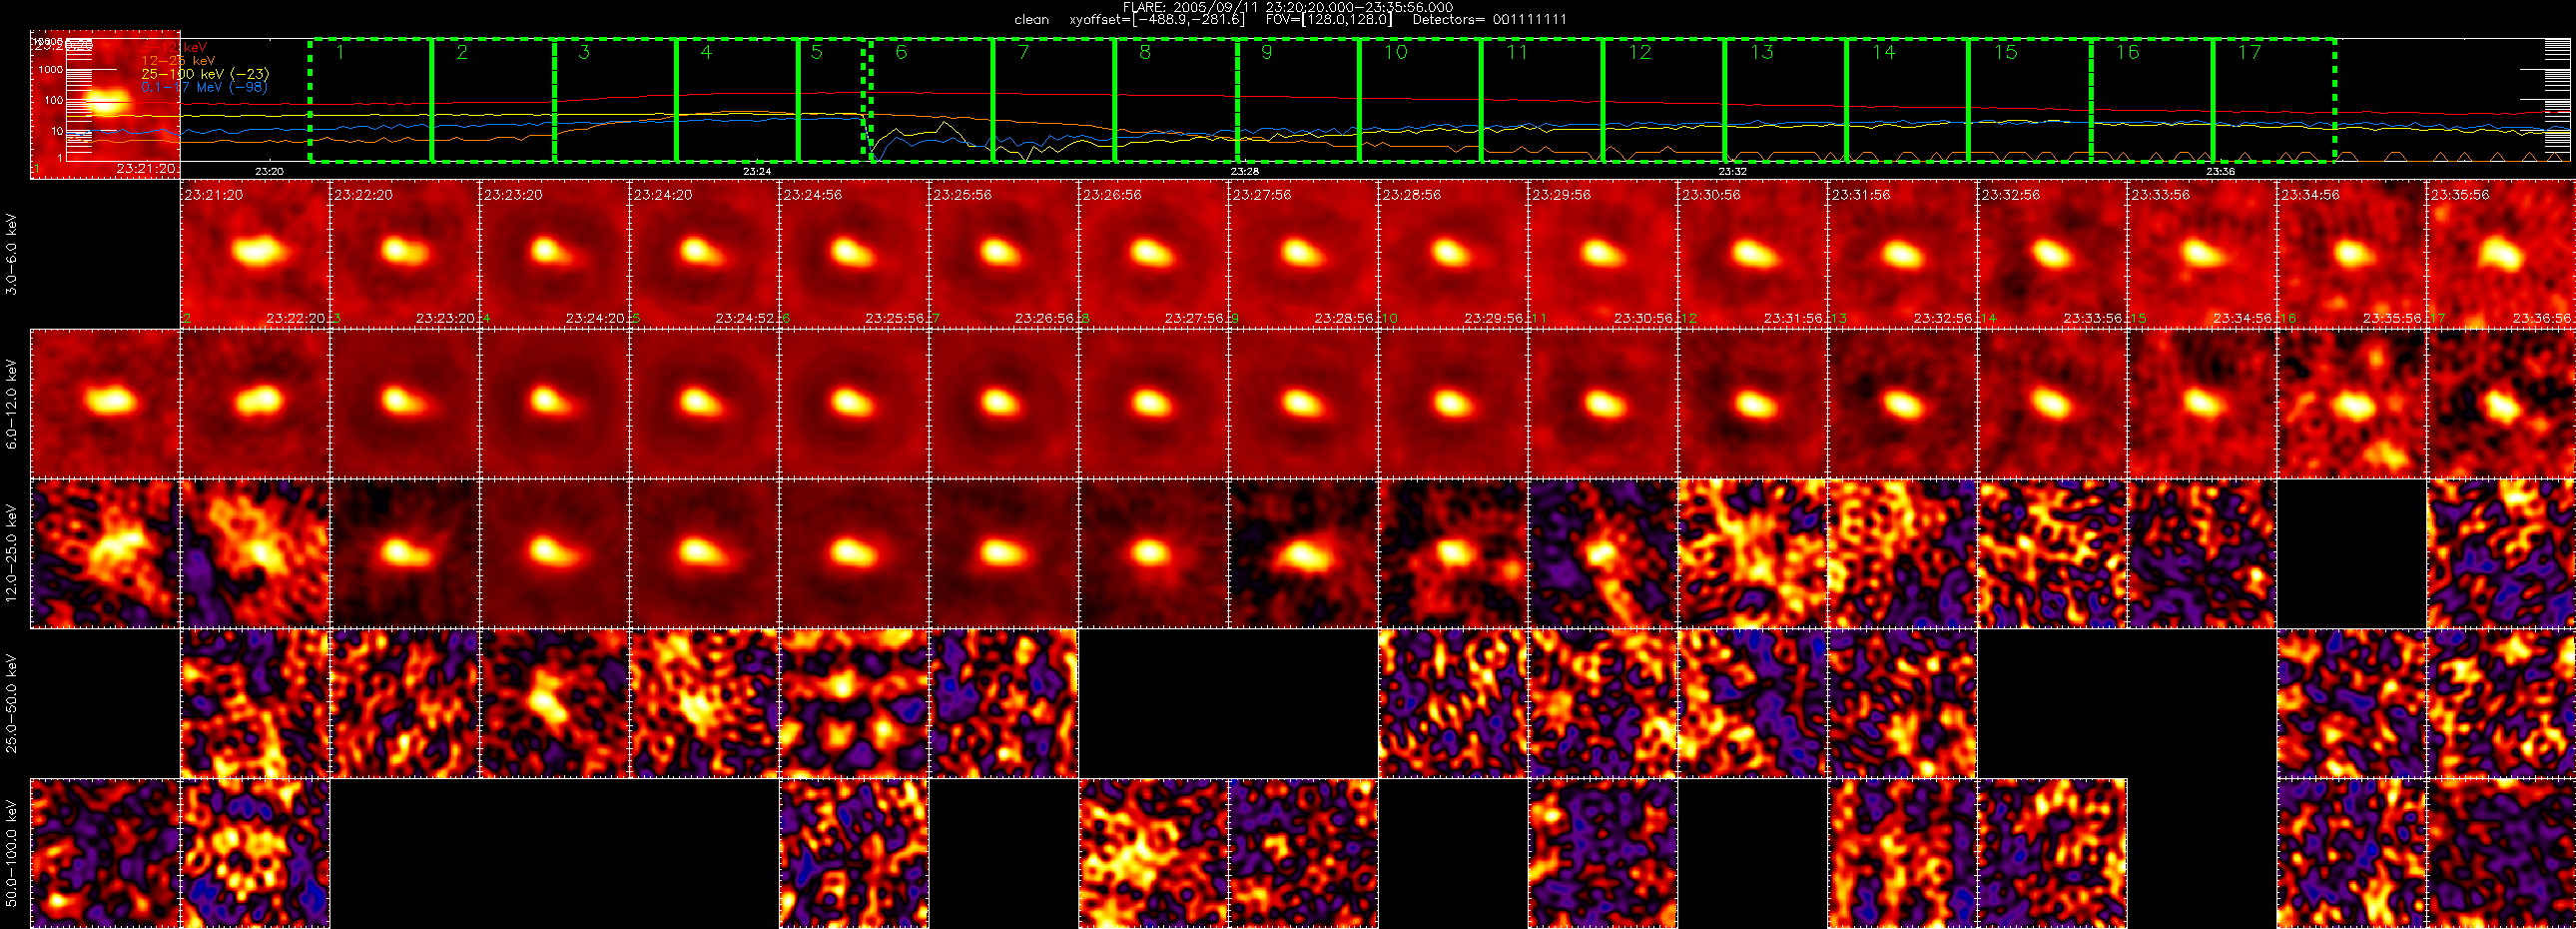Select interval 3 label in the lightcurve plot
2576x929 pixels.
584,52
